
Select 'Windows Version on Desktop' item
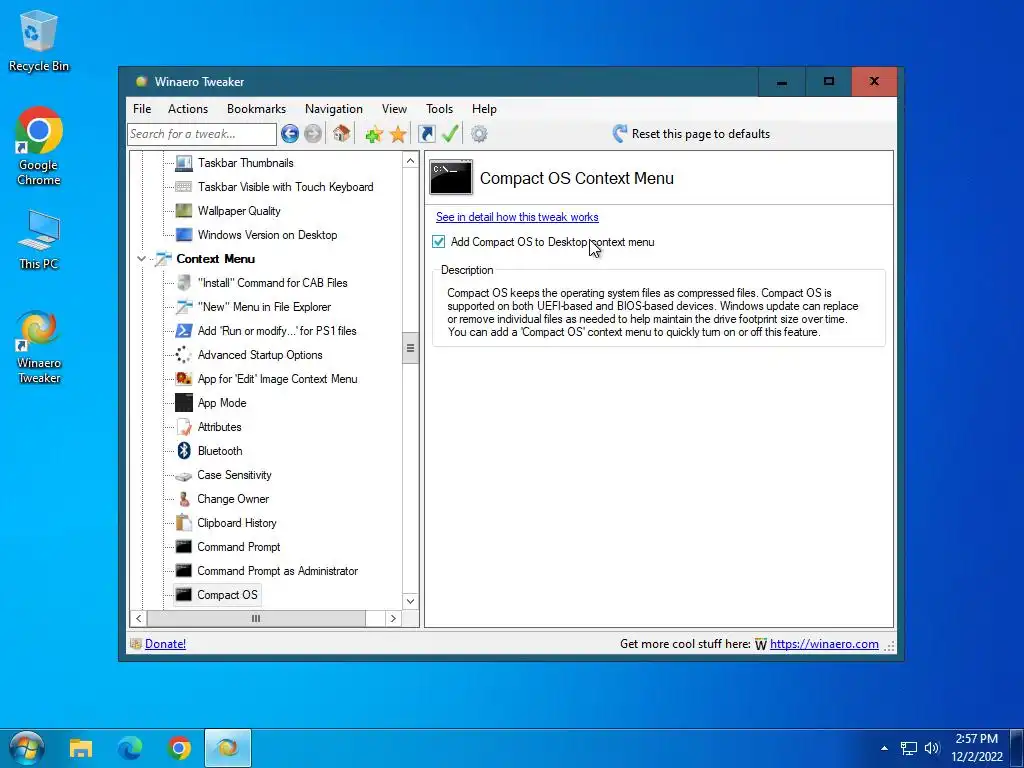pos(267,234)
